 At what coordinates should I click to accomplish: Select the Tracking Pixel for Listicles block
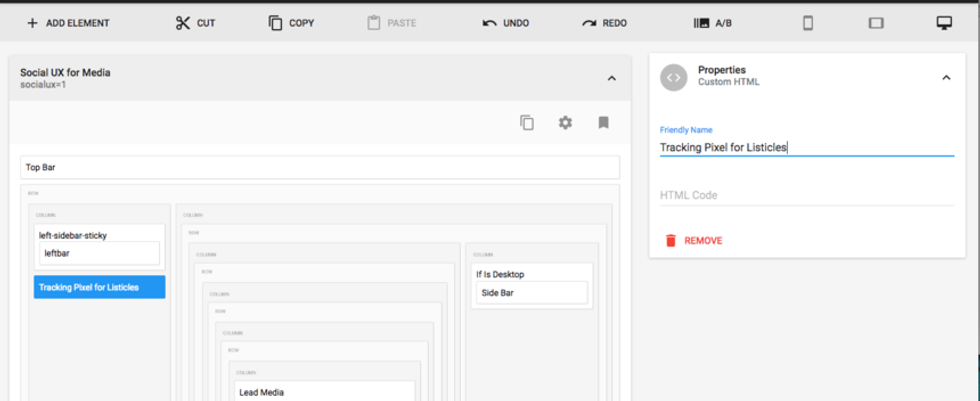(99, 288)
